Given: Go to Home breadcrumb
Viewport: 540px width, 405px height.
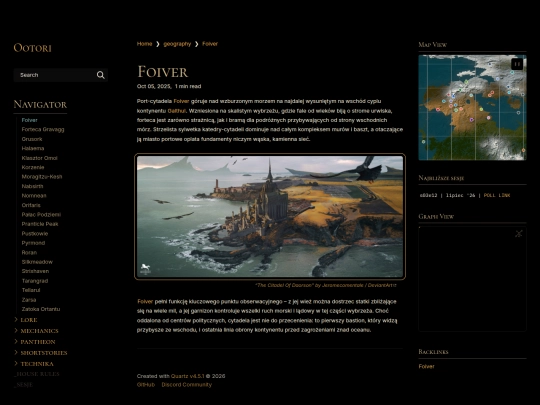Looking at the screenshot, I should click(144, 44).
